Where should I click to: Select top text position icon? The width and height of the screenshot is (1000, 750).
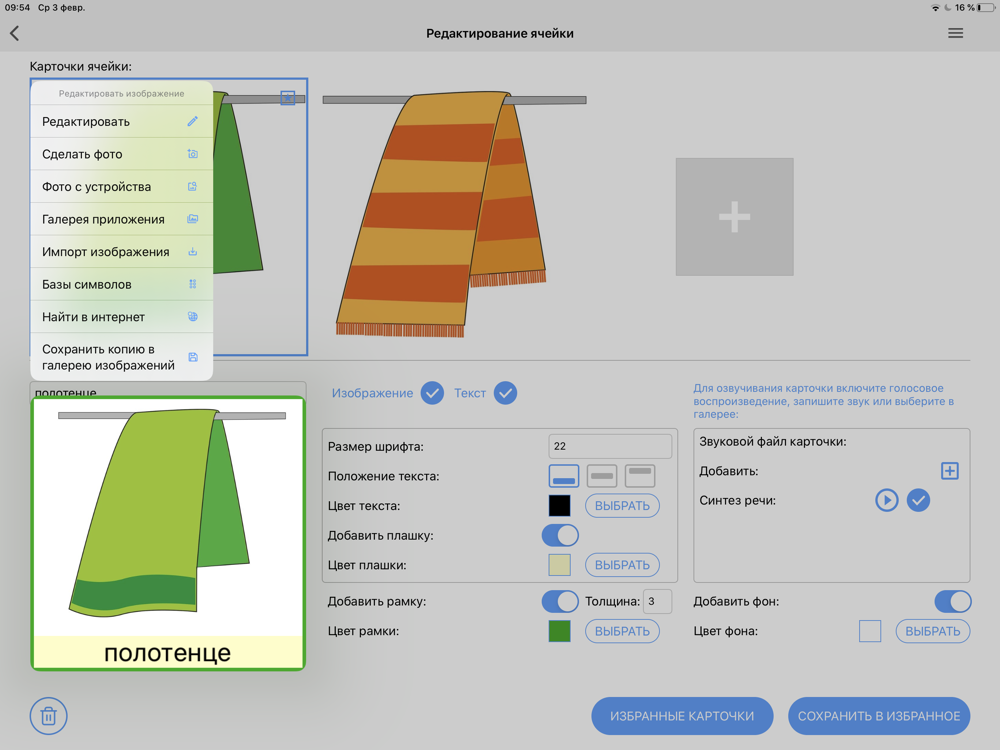tap(640, 477)
